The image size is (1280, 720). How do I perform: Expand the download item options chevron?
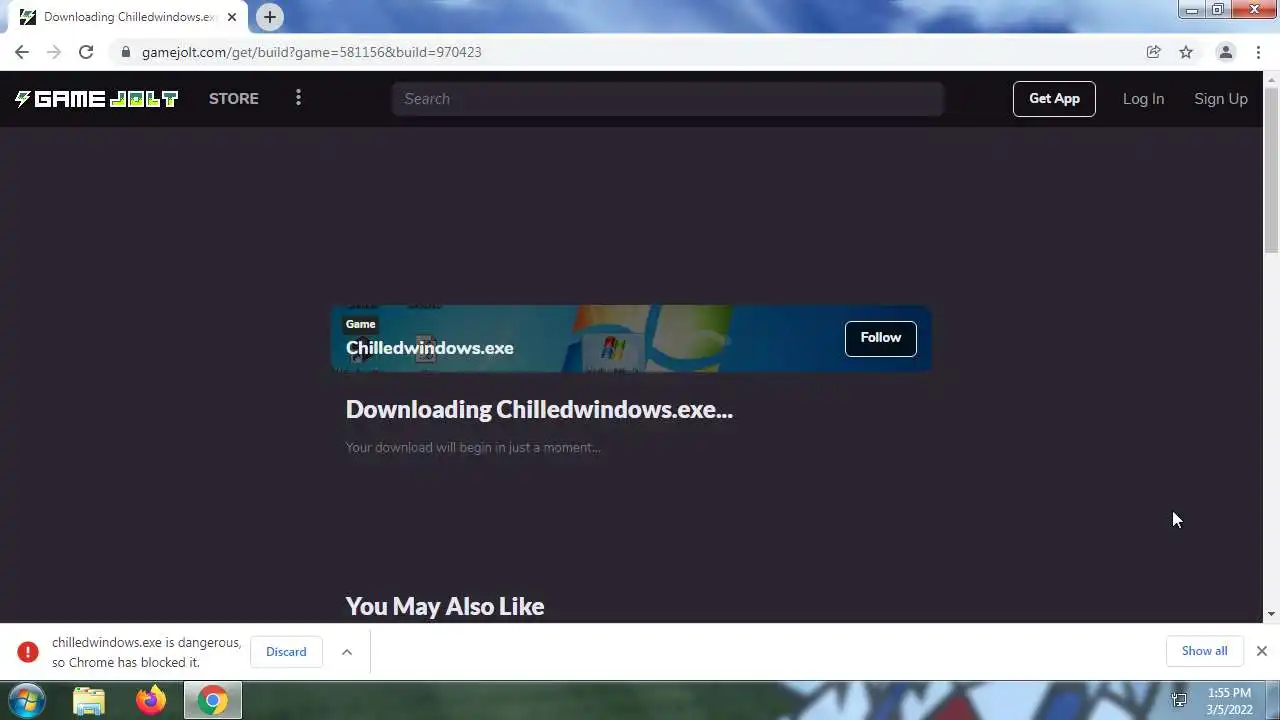click(347, 652)
